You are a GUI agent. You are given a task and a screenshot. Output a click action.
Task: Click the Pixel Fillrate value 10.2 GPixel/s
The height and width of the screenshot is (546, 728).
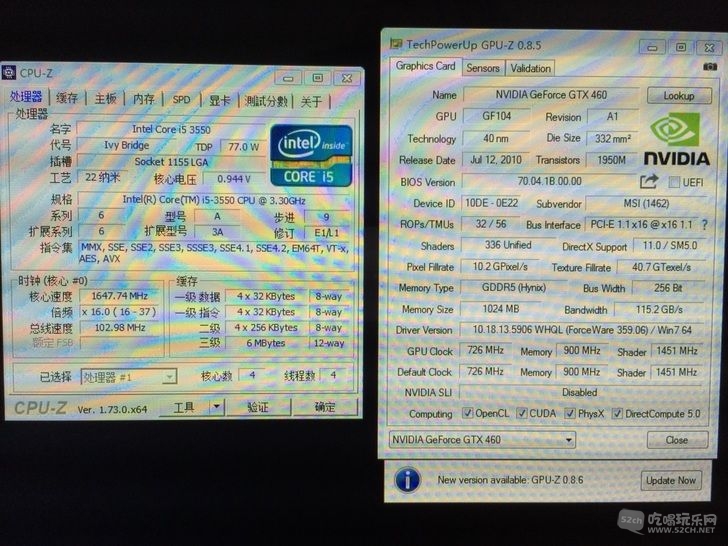500,266
